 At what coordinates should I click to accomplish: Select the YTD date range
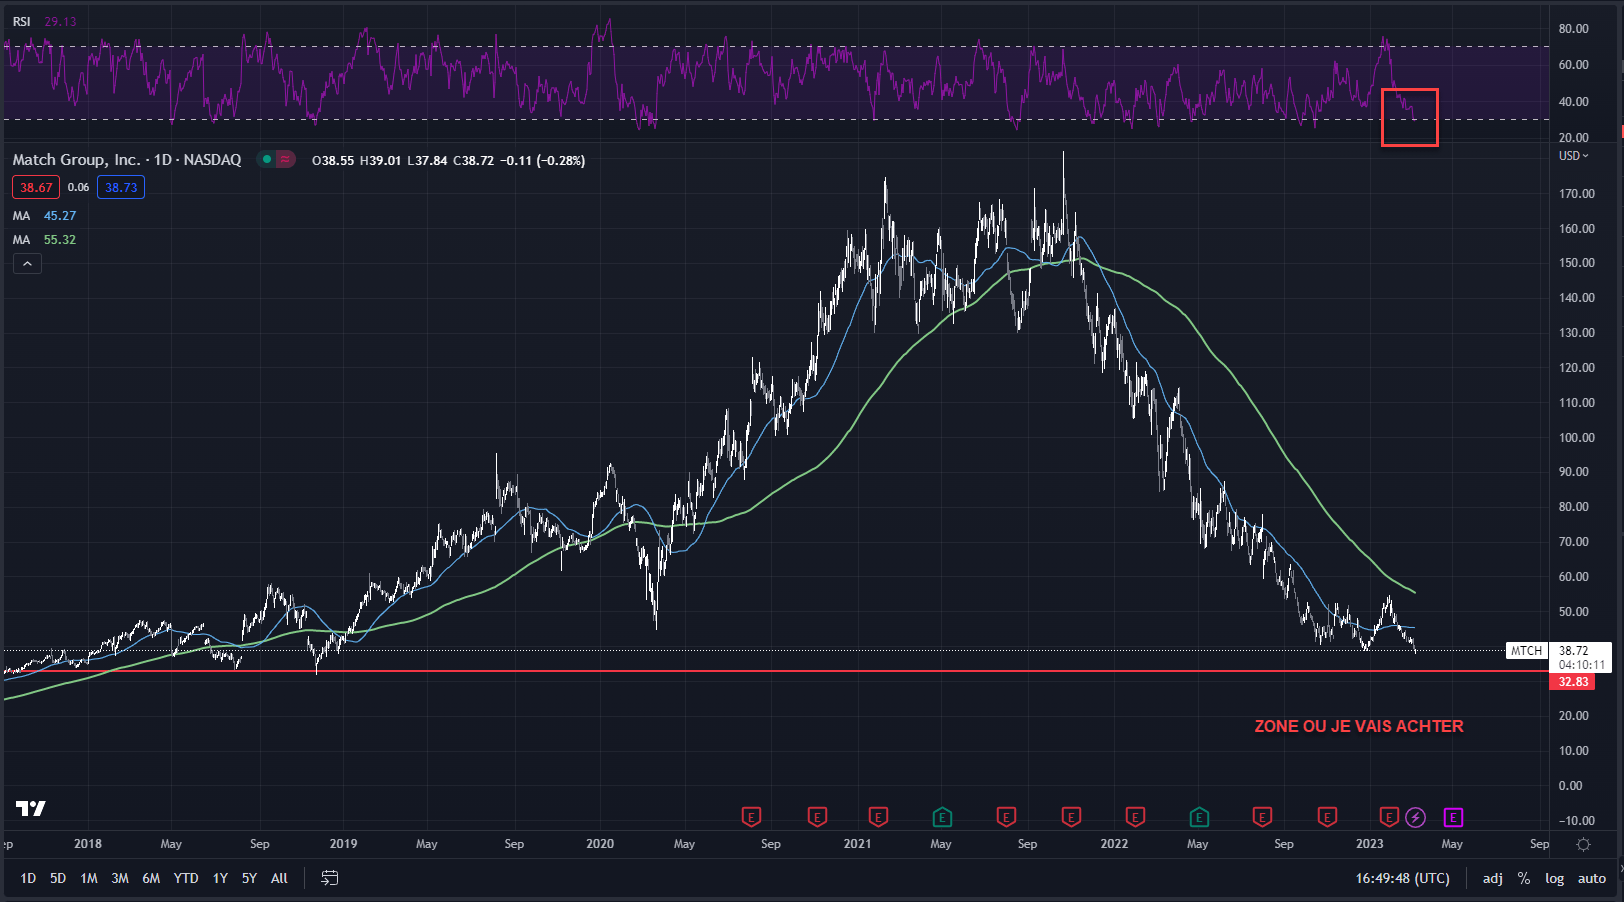tap(186, 878)
